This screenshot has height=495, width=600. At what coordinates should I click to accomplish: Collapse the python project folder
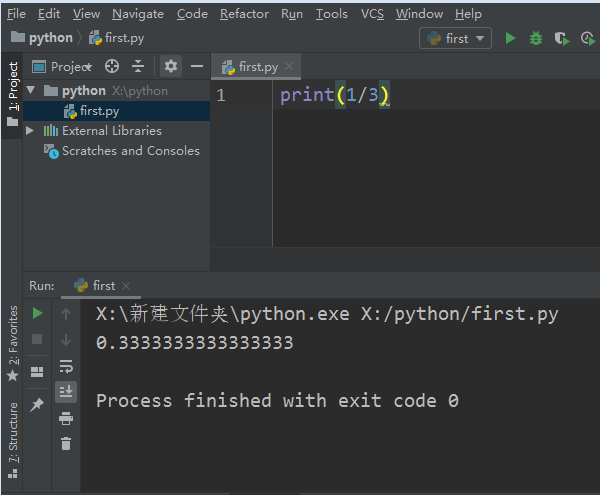click(30, 91)
